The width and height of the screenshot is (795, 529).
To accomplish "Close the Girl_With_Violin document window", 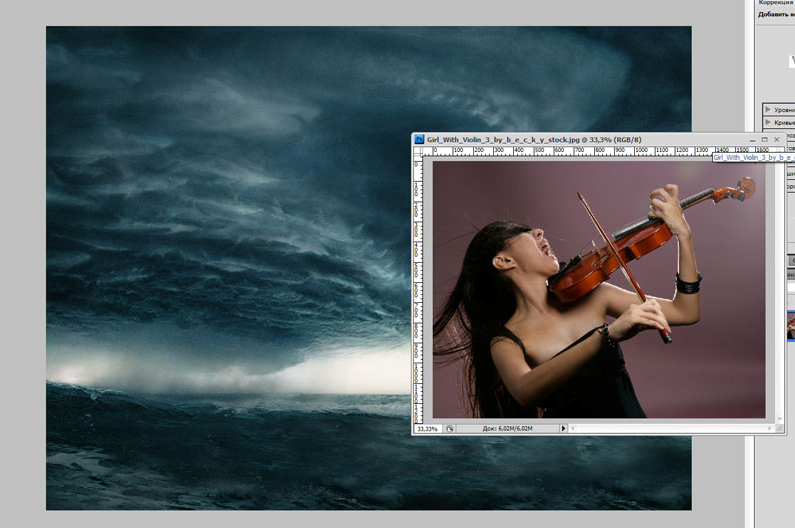I will click(777, 139).
